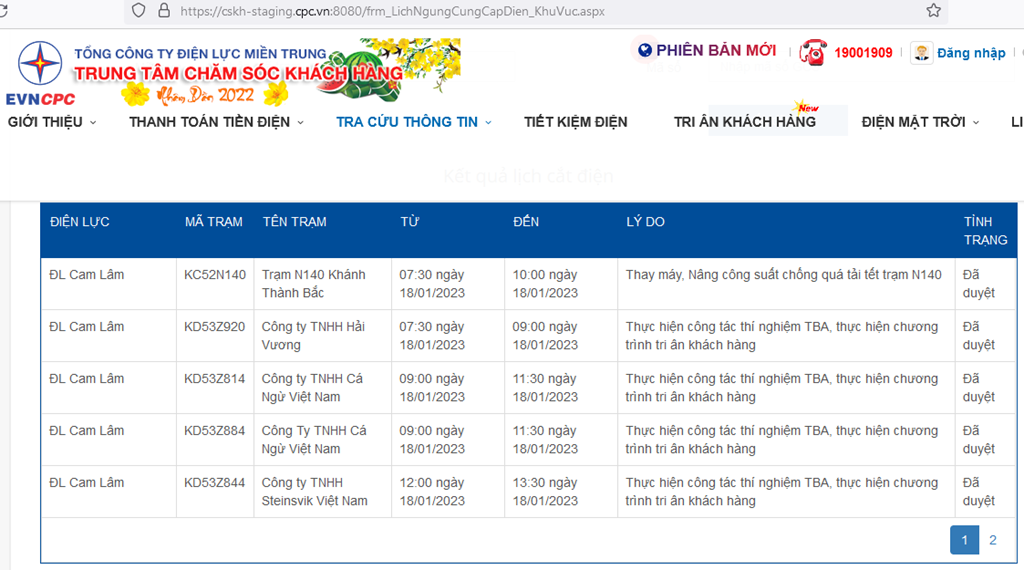Click the Phiên bản mới link
The width and height of the screenshot is (1024, 570).
click(716, 51)
